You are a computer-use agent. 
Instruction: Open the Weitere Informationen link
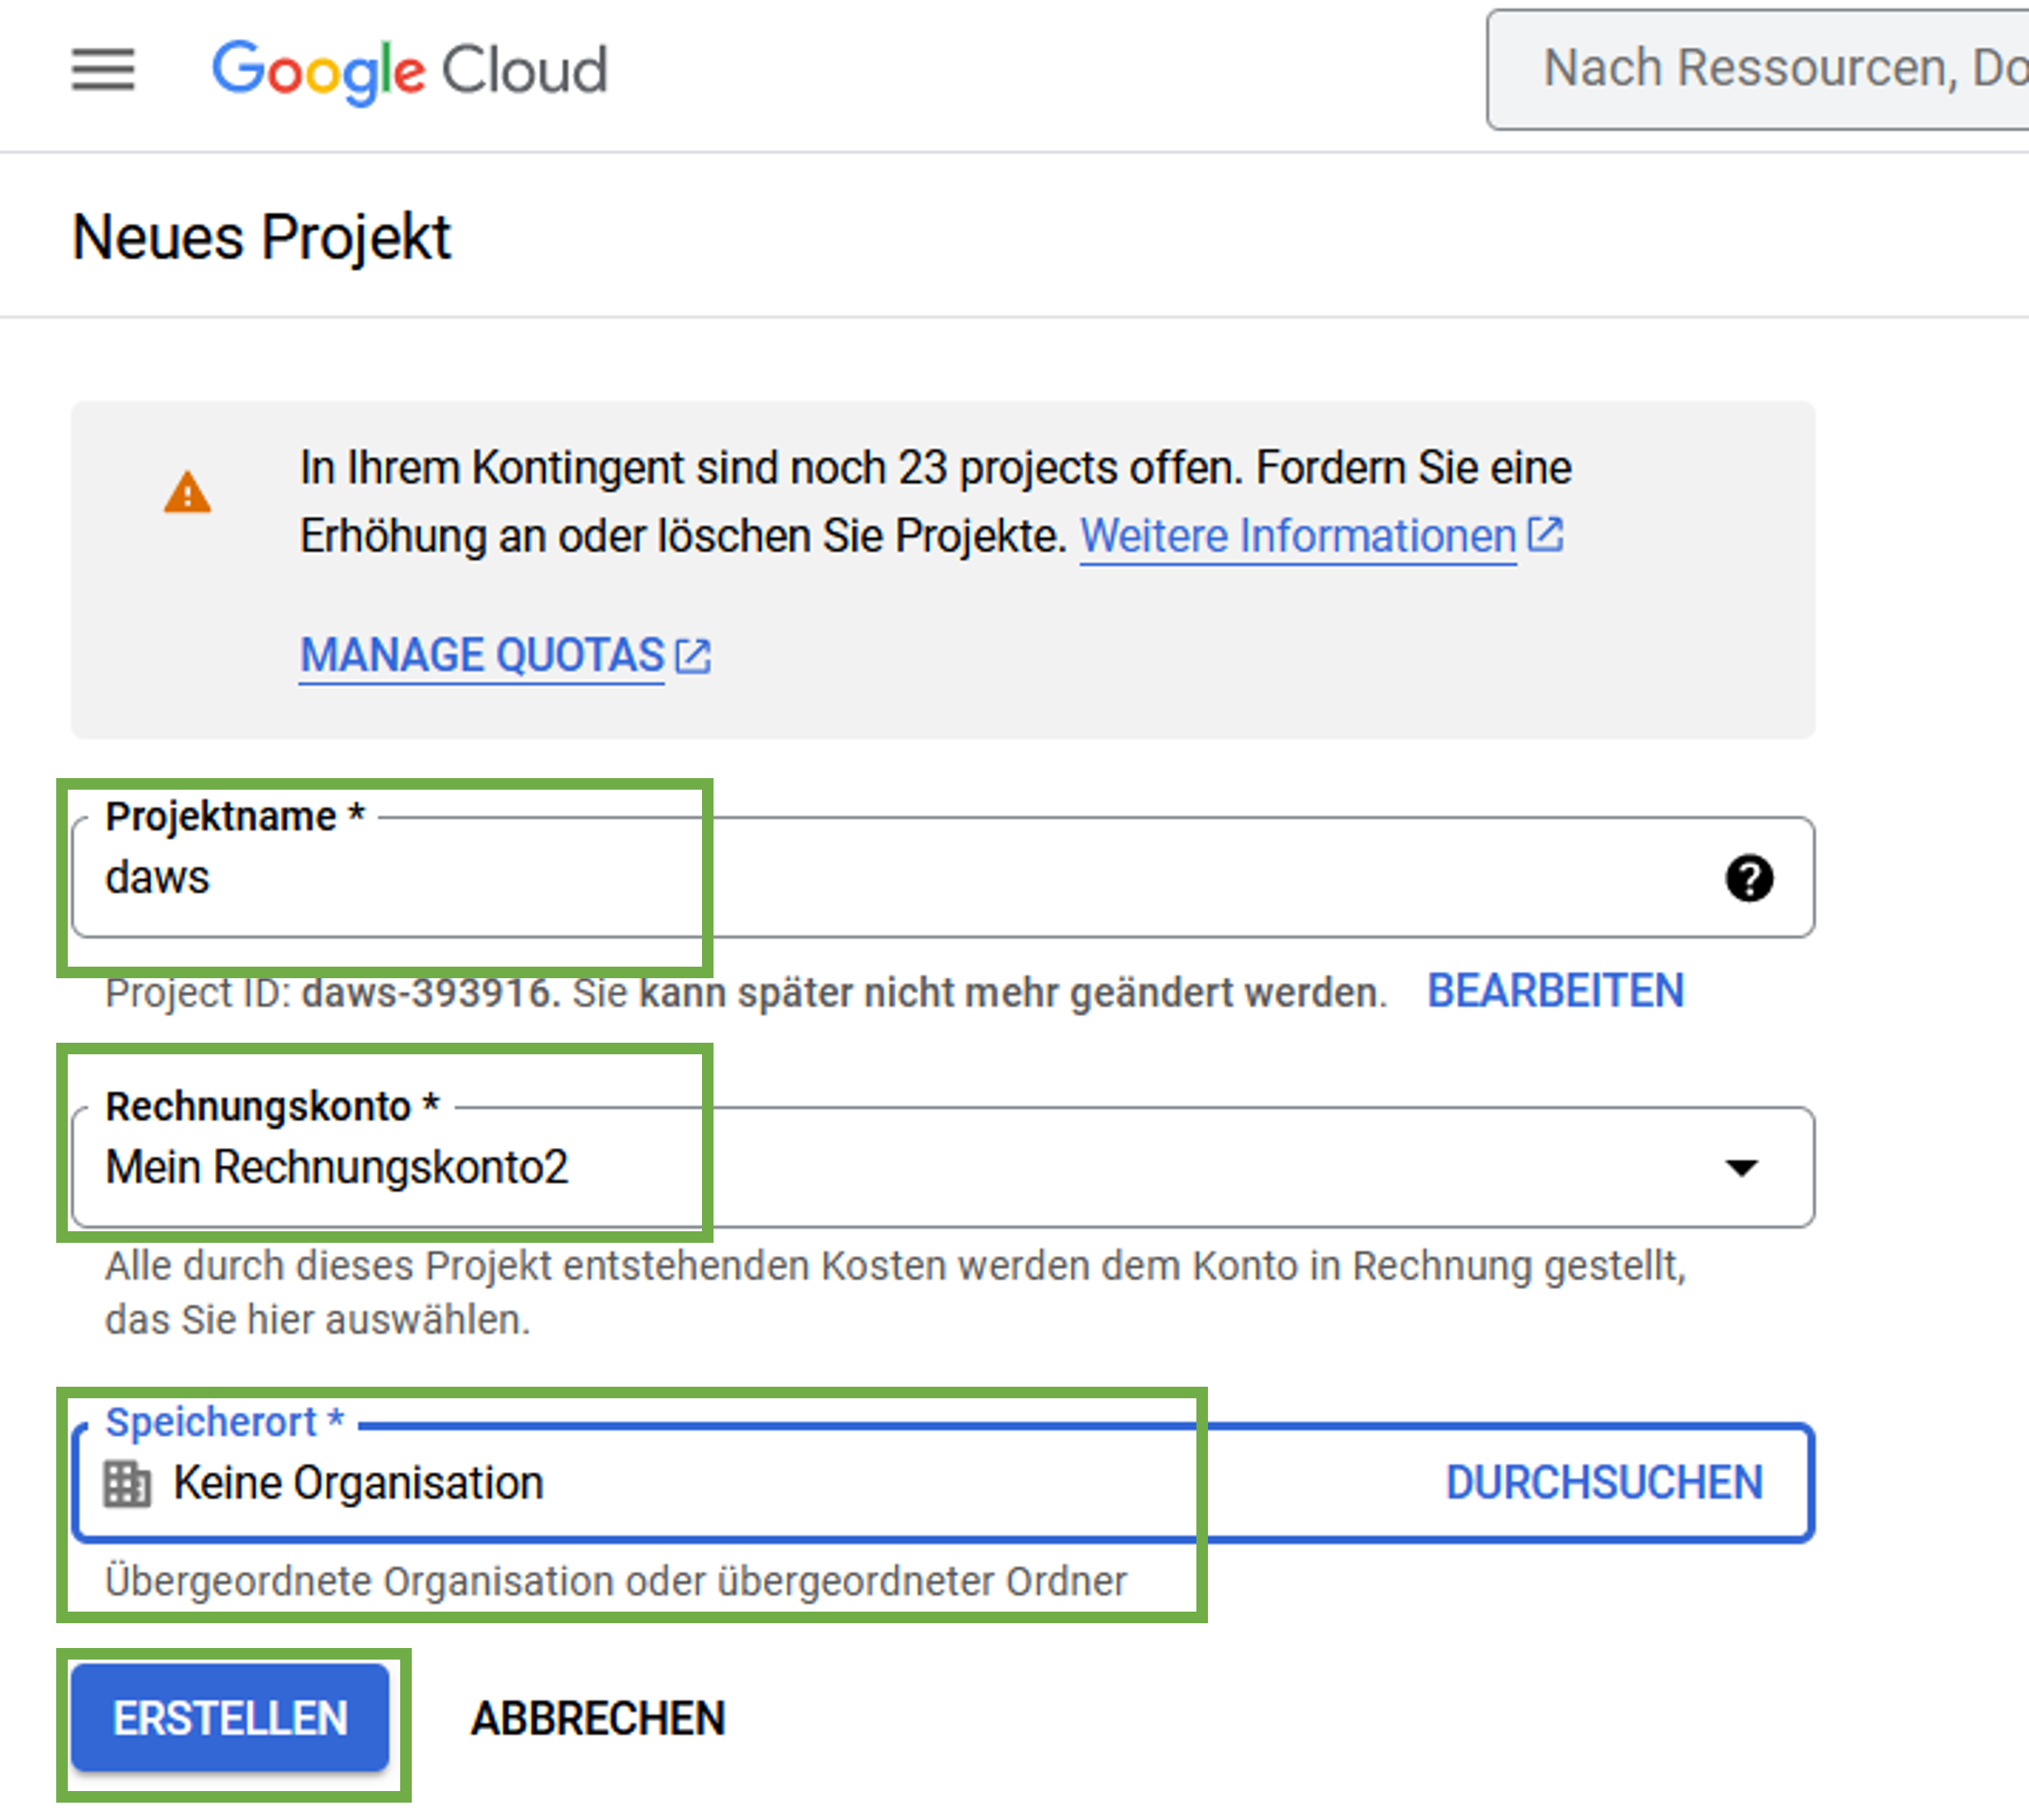[1297, 536]
